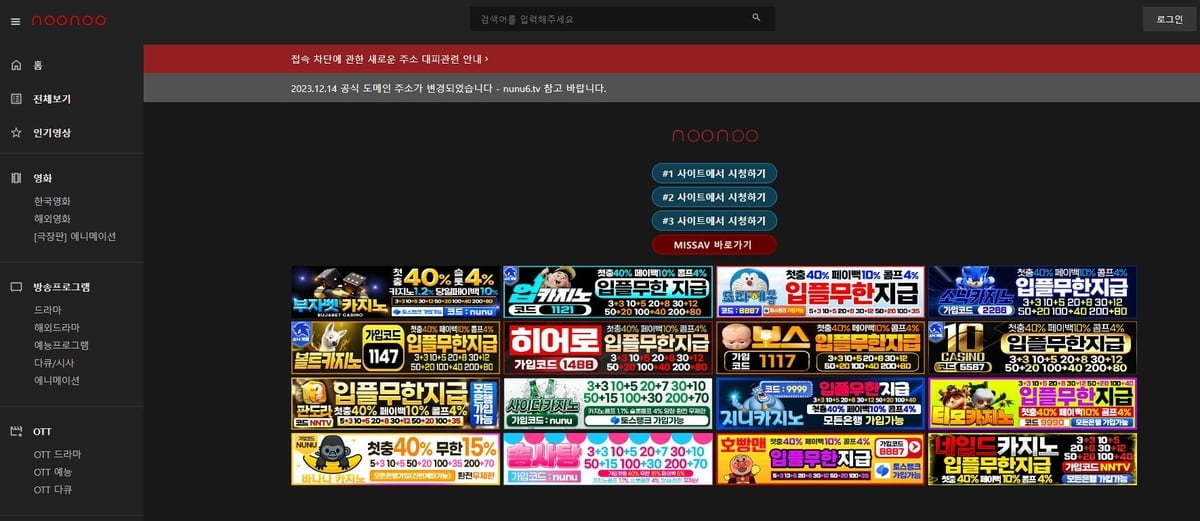Open 드라마 under 방송프로그램
Screen dimensions: 1200x521
[x=47, y=309]
